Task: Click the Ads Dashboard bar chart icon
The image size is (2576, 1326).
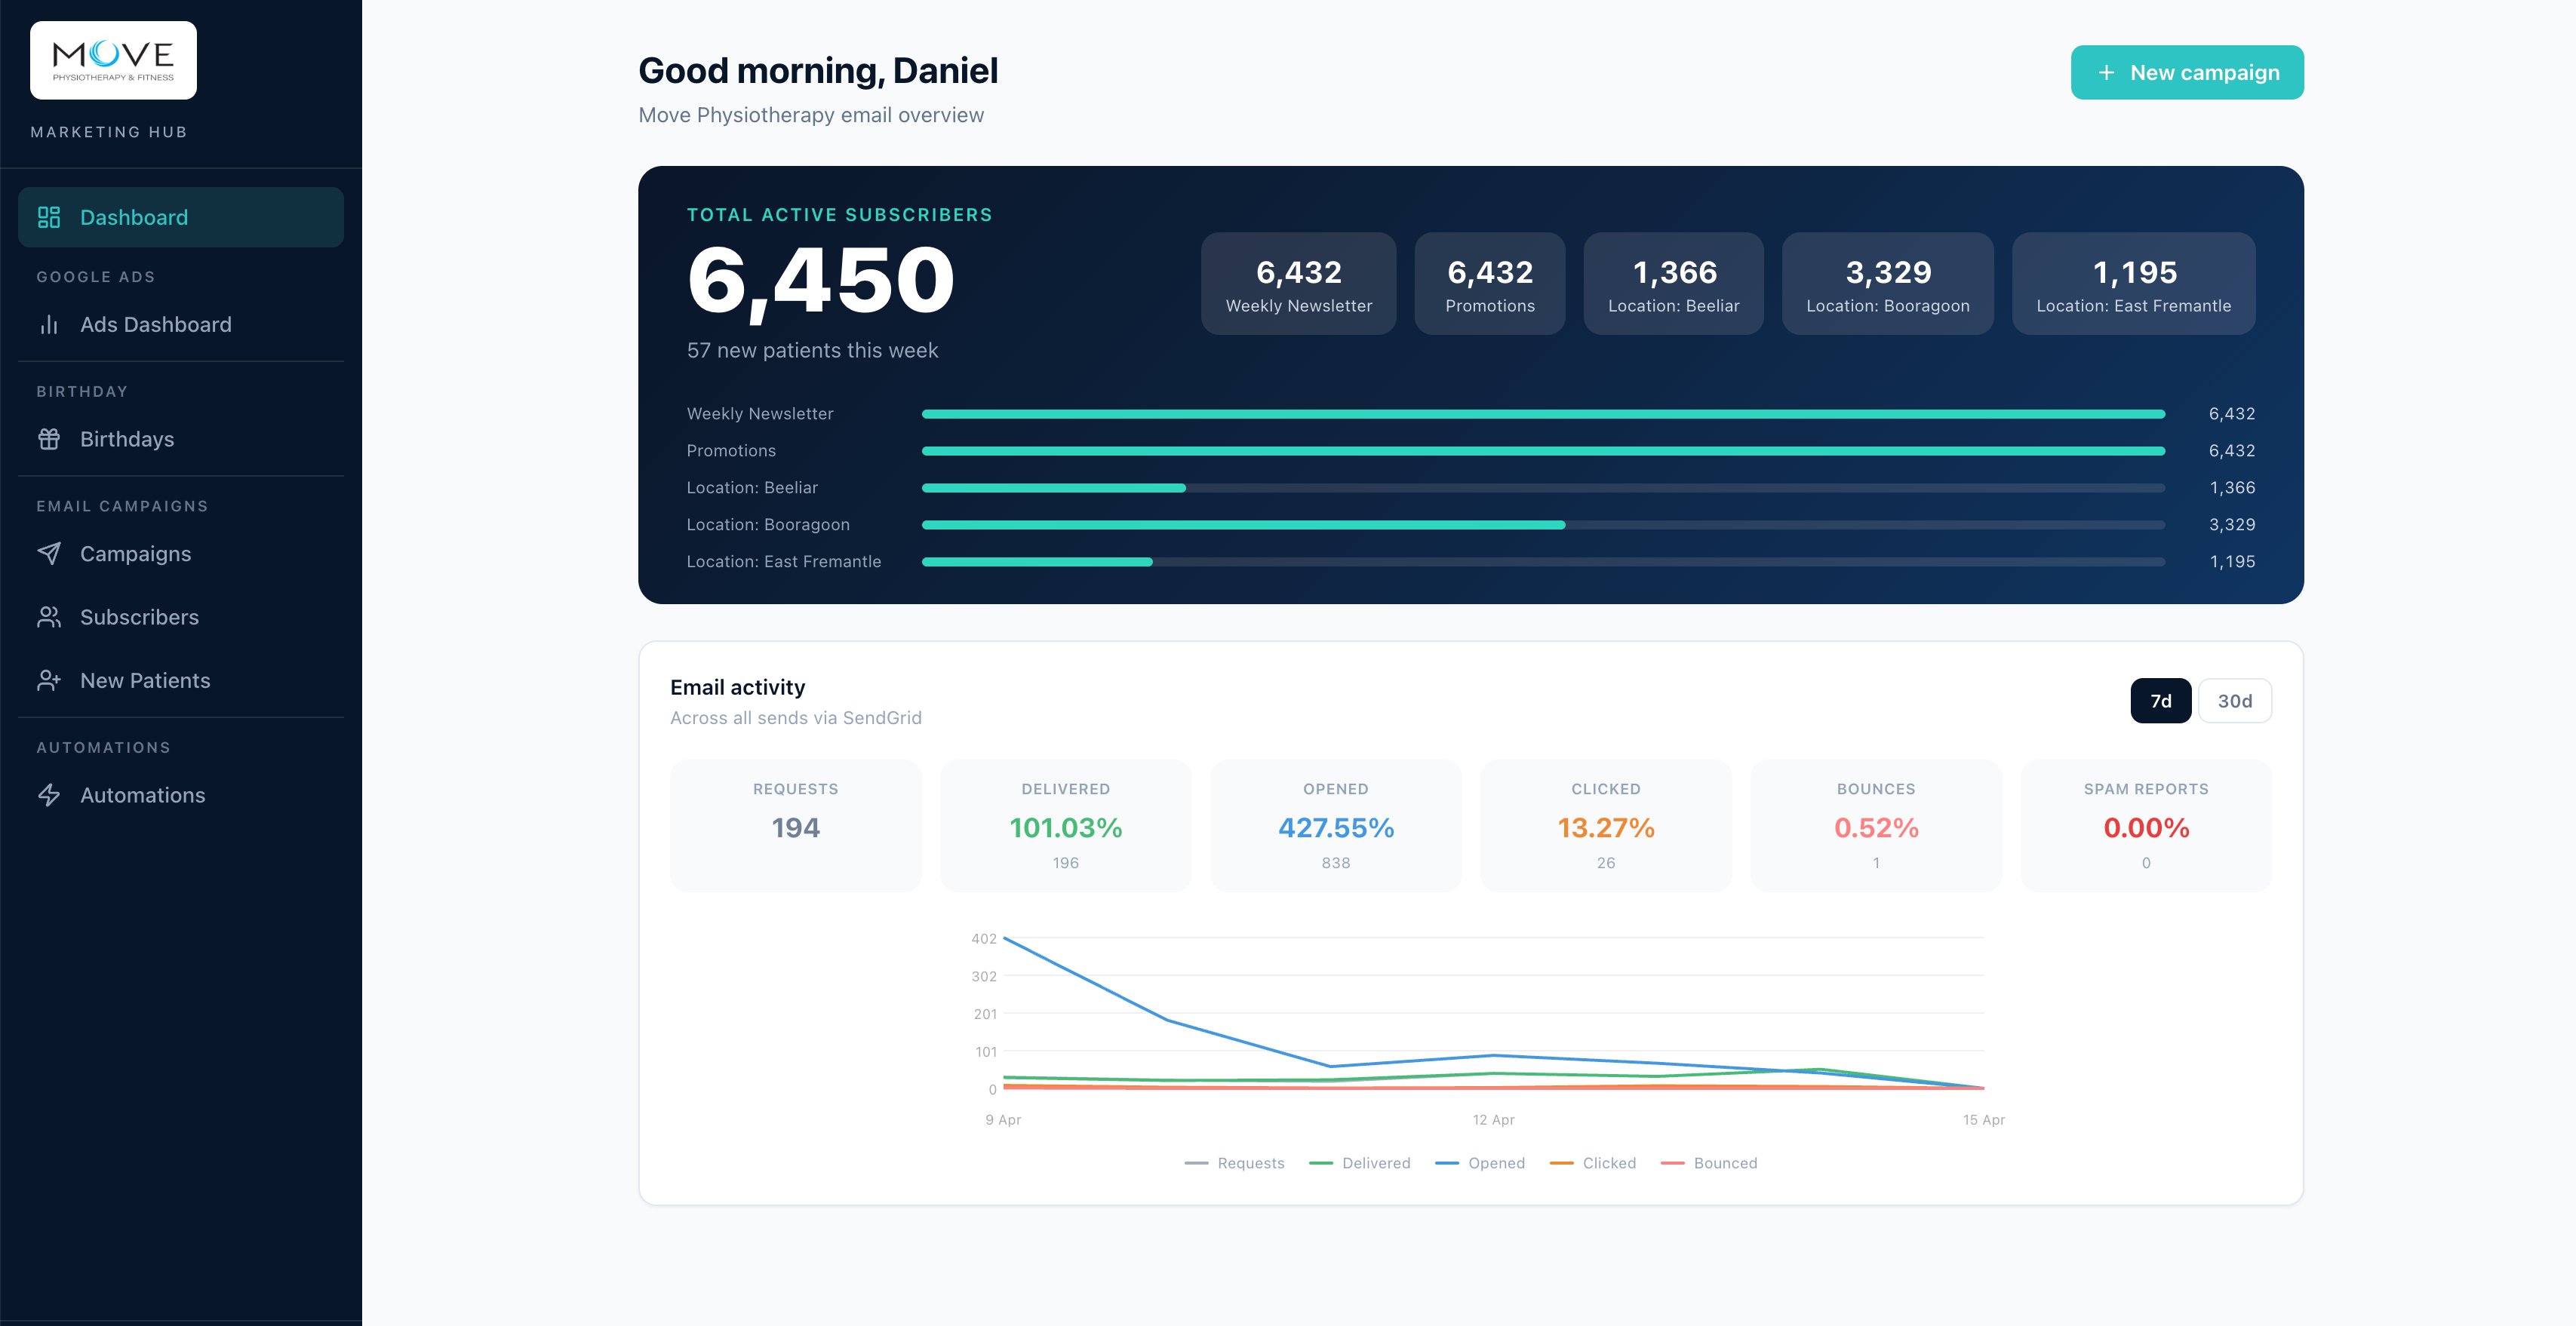Action: pos(50,324)
